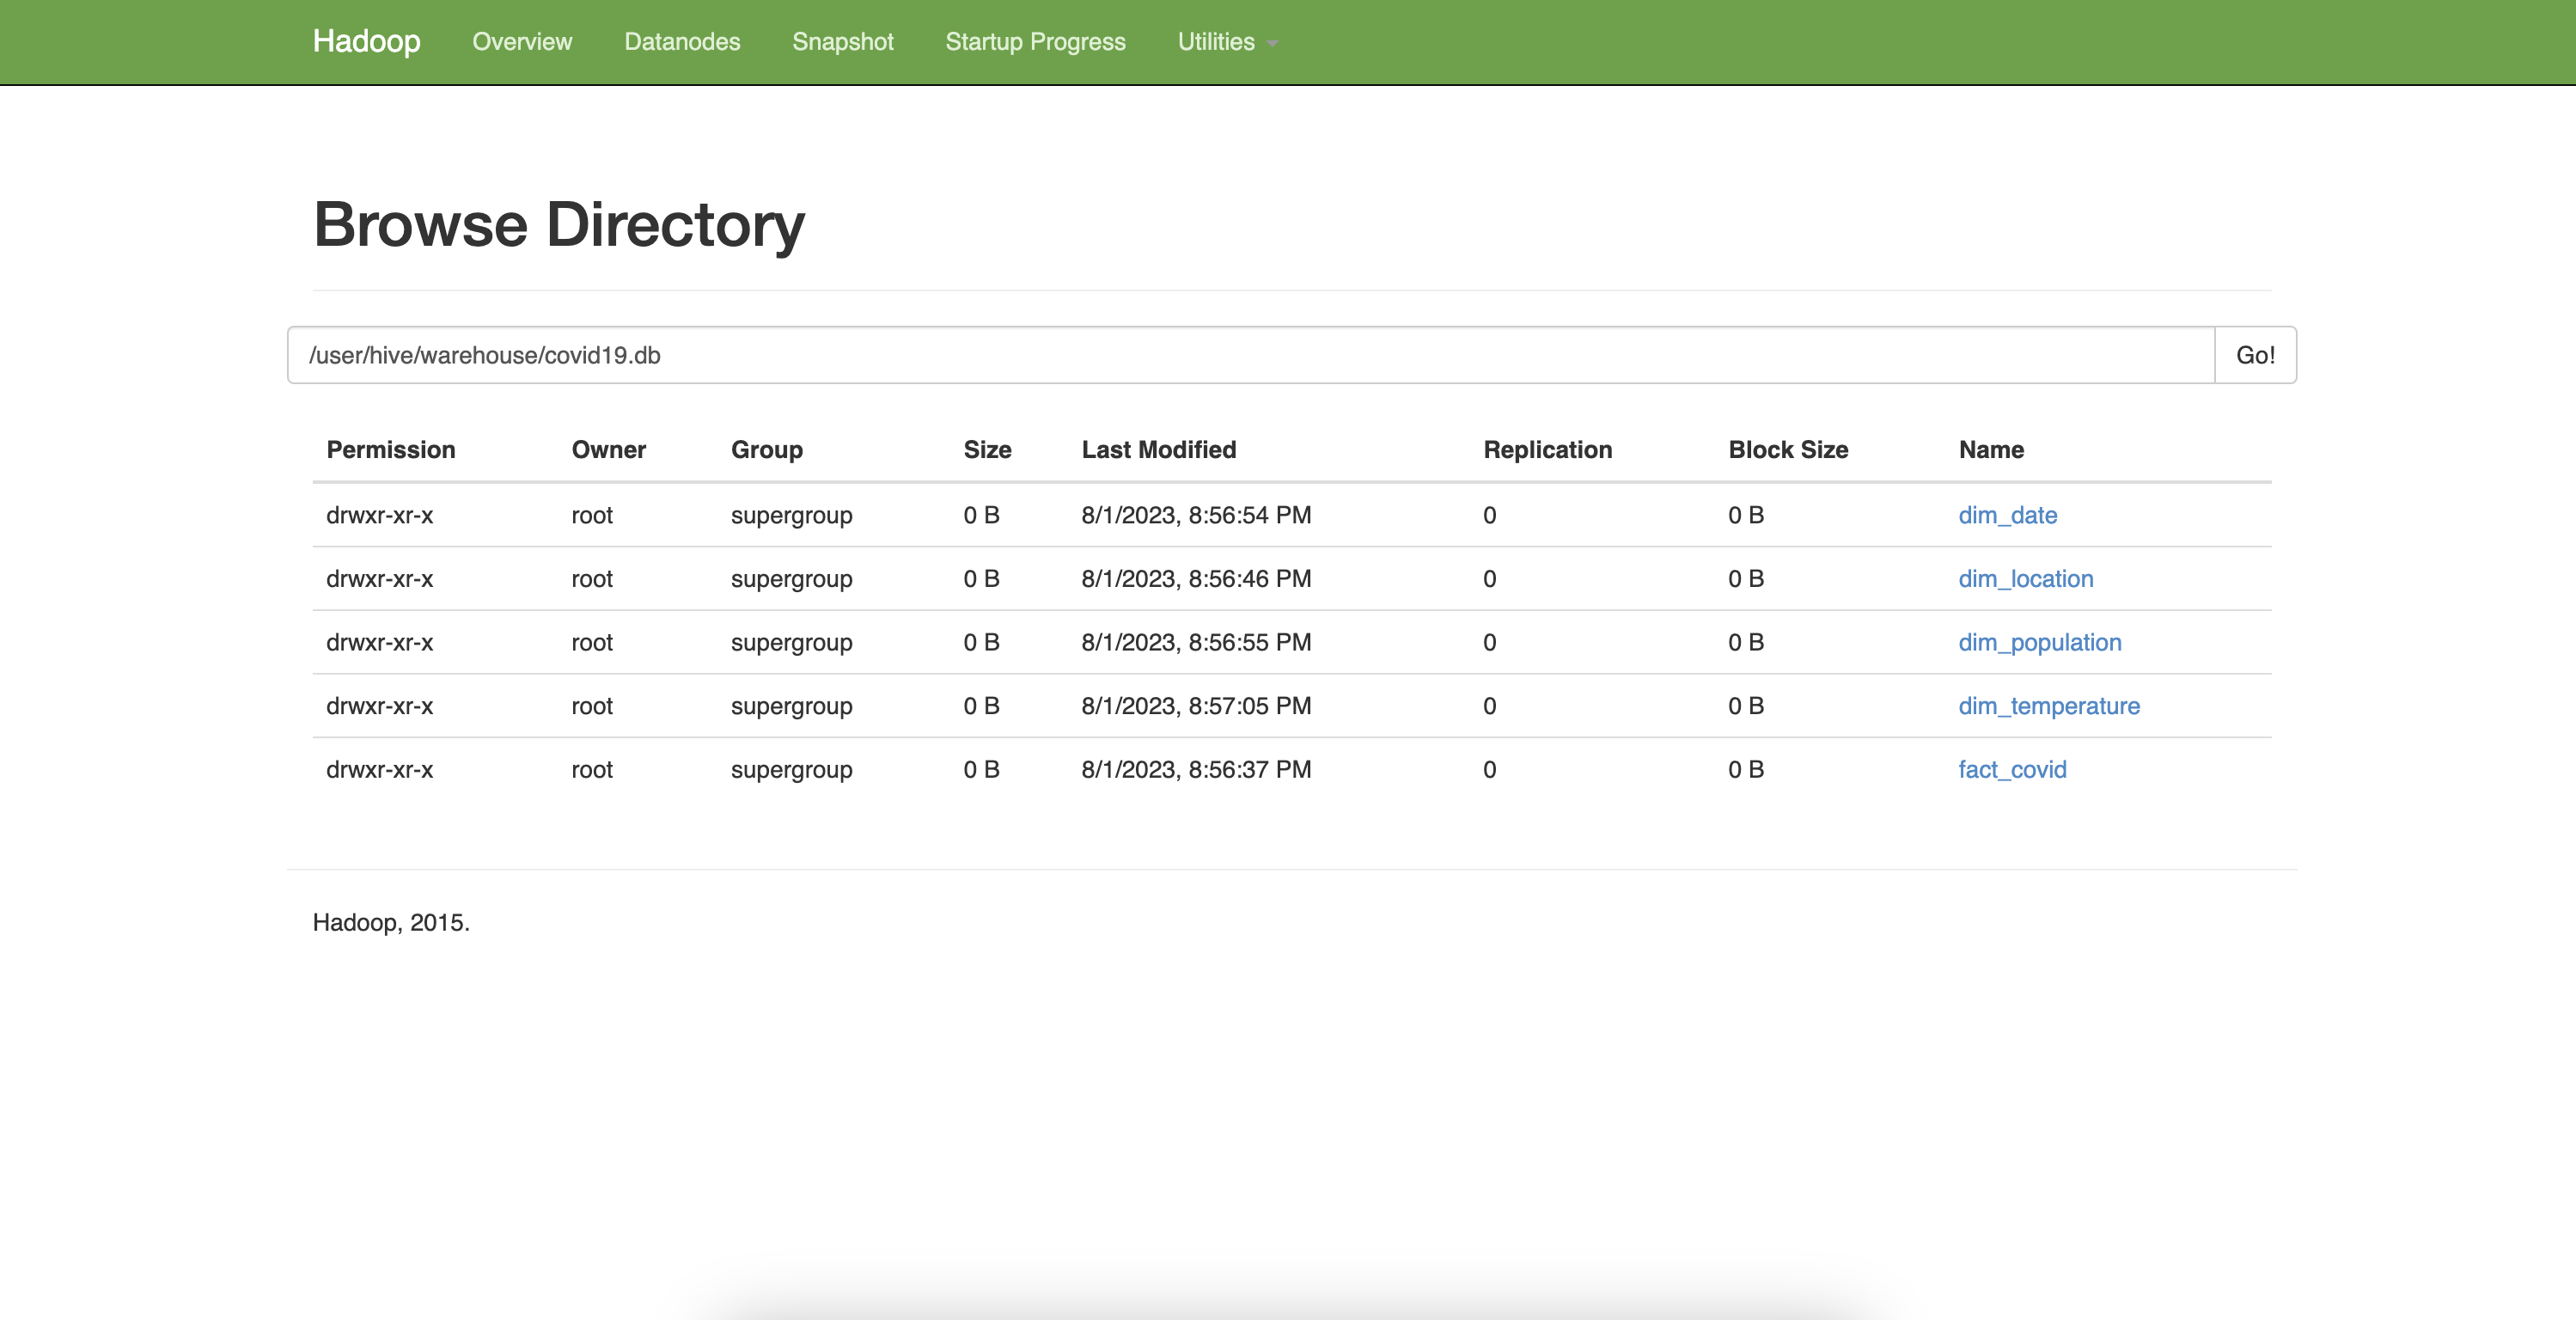
Task: Open the Startup Progress page
Action: tap(1035, 42)
